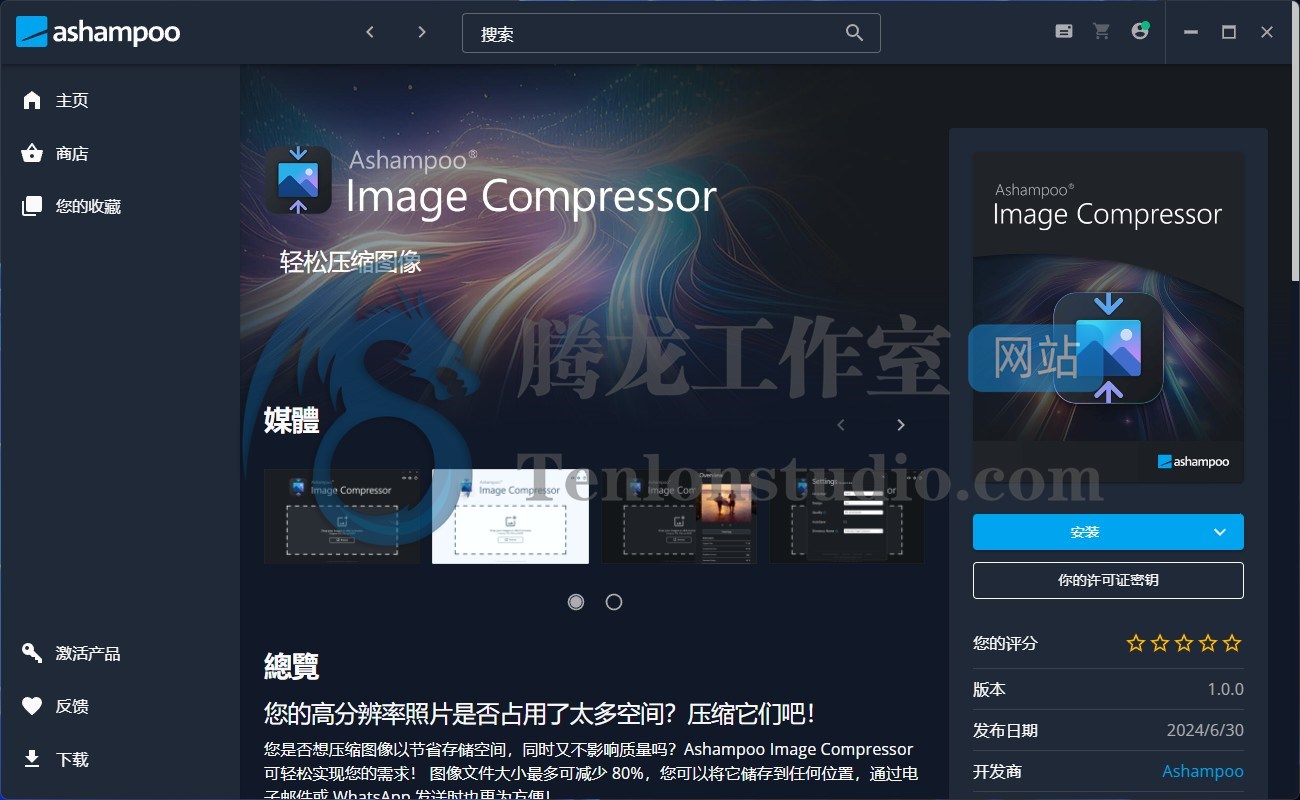
Task: Open the shopping cart icon
Action: 1101,31
